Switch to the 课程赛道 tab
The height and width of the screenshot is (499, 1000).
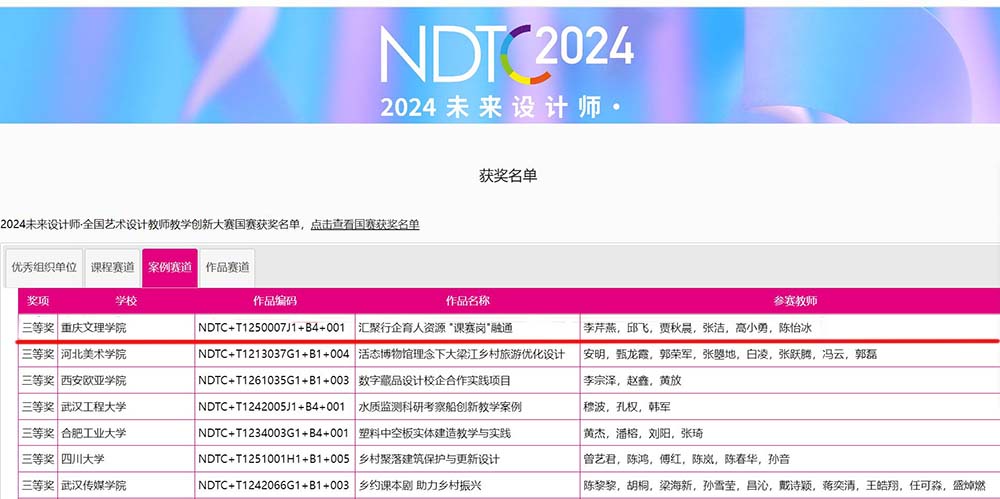coord(113,268)
